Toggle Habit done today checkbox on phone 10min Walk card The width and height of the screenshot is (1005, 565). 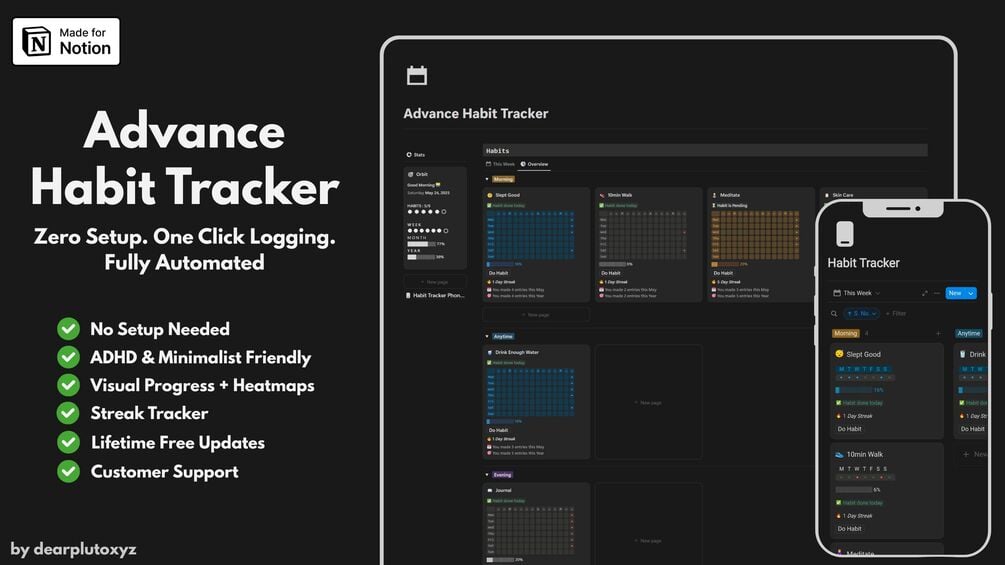tap(838, 503)
